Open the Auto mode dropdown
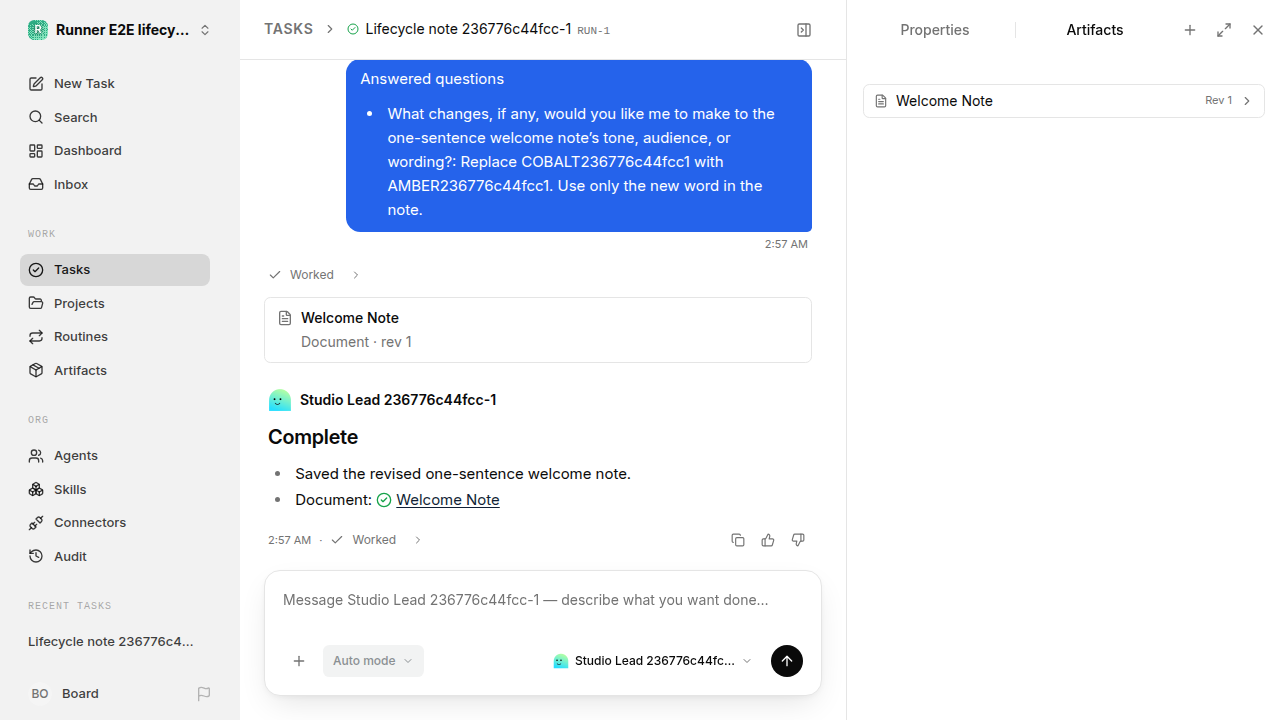Viewport: 1280px width, 720px height. point(373,661)
